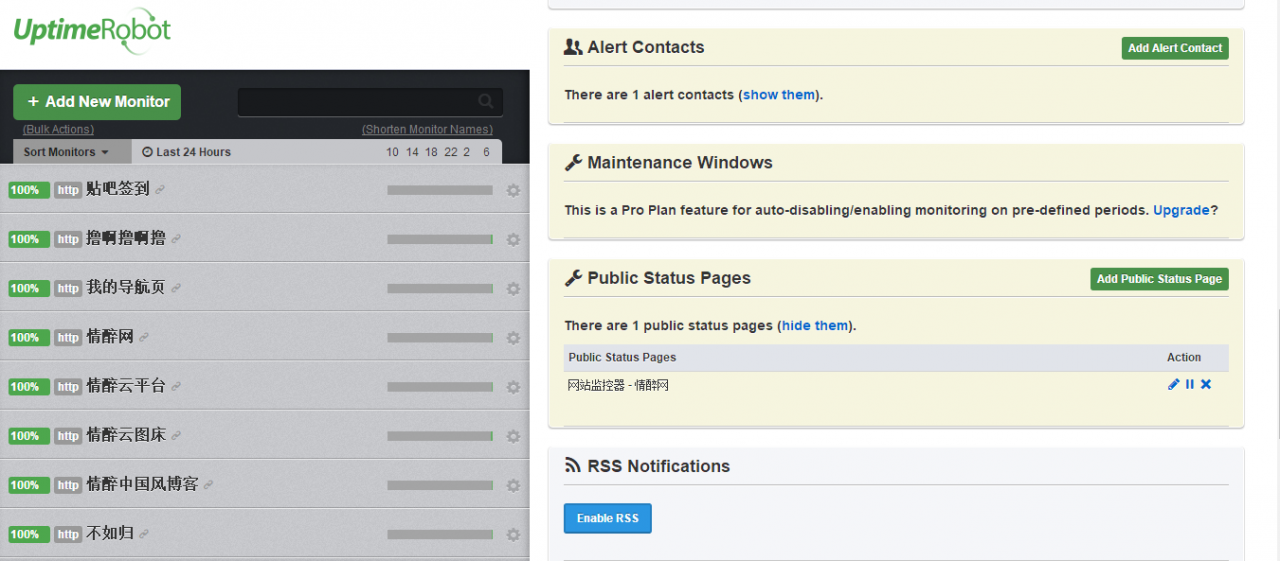
Task: Show the alert contacts list
Action: coord(779,95)
